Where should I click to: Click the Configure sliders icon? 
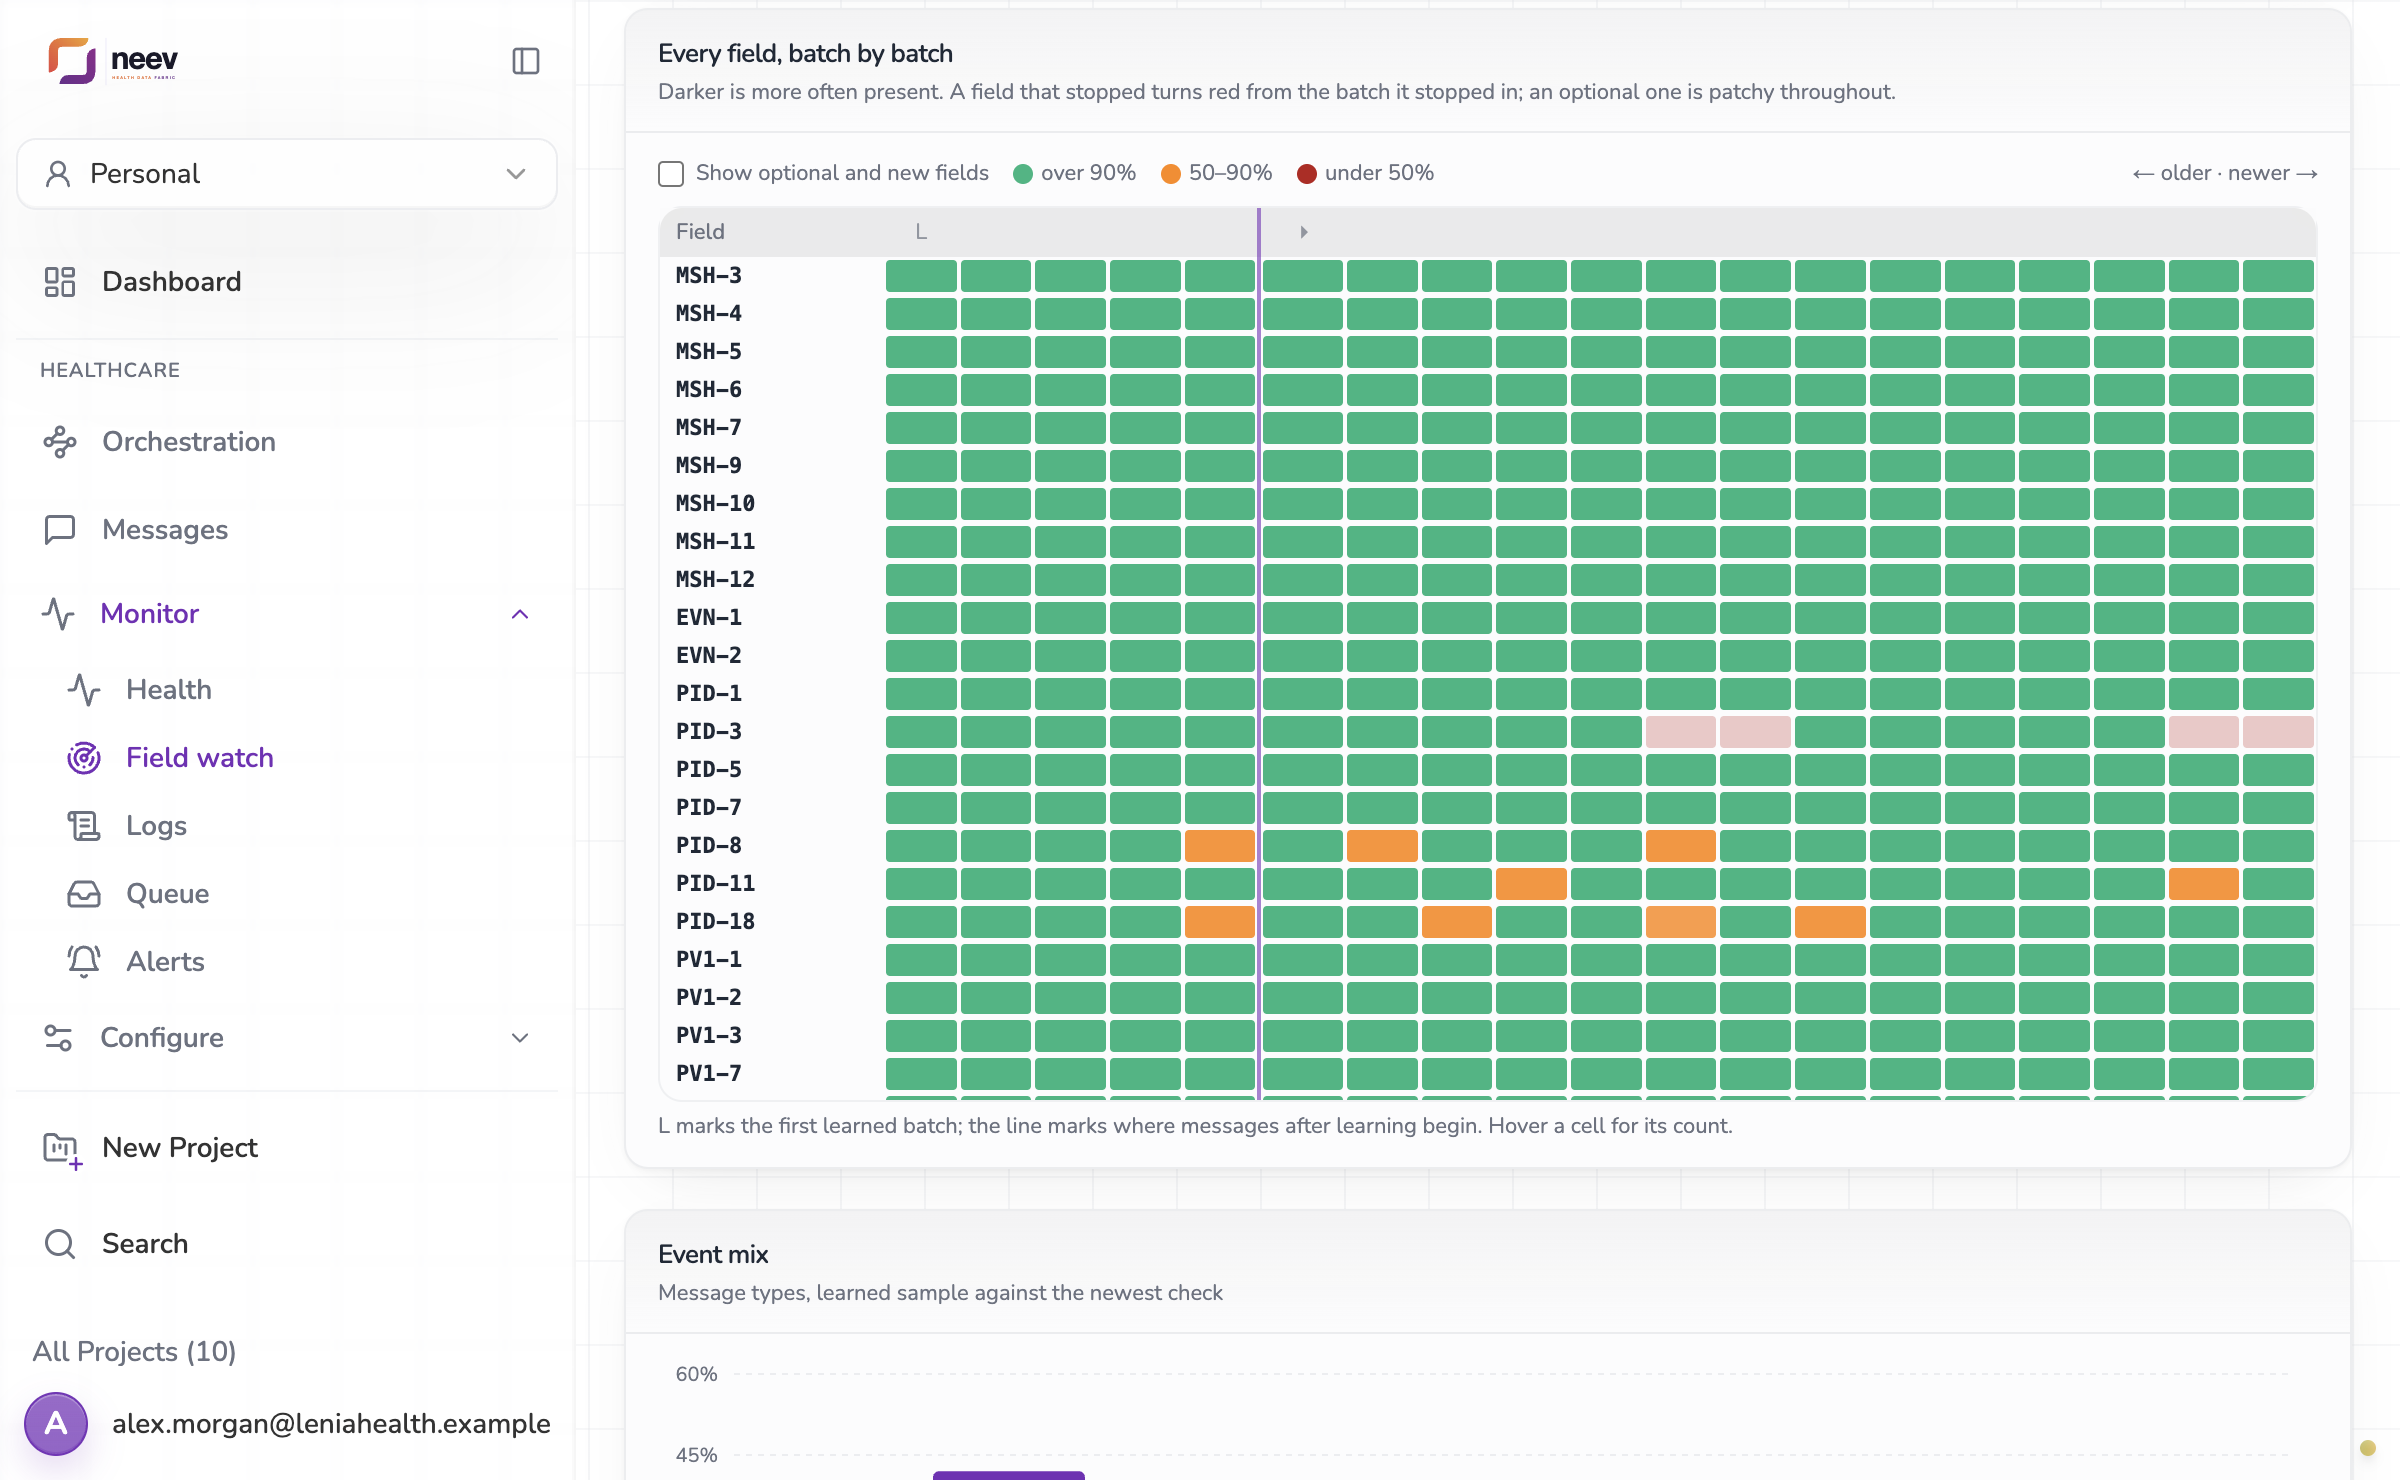coord(58,1038)
